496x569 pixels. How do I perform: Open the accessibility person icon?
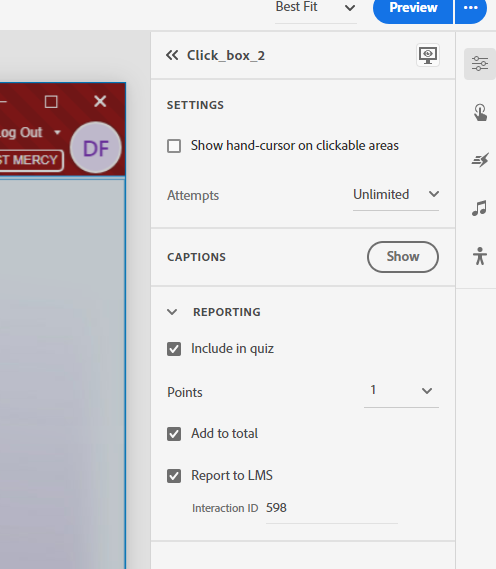click(x=480, y=256)
